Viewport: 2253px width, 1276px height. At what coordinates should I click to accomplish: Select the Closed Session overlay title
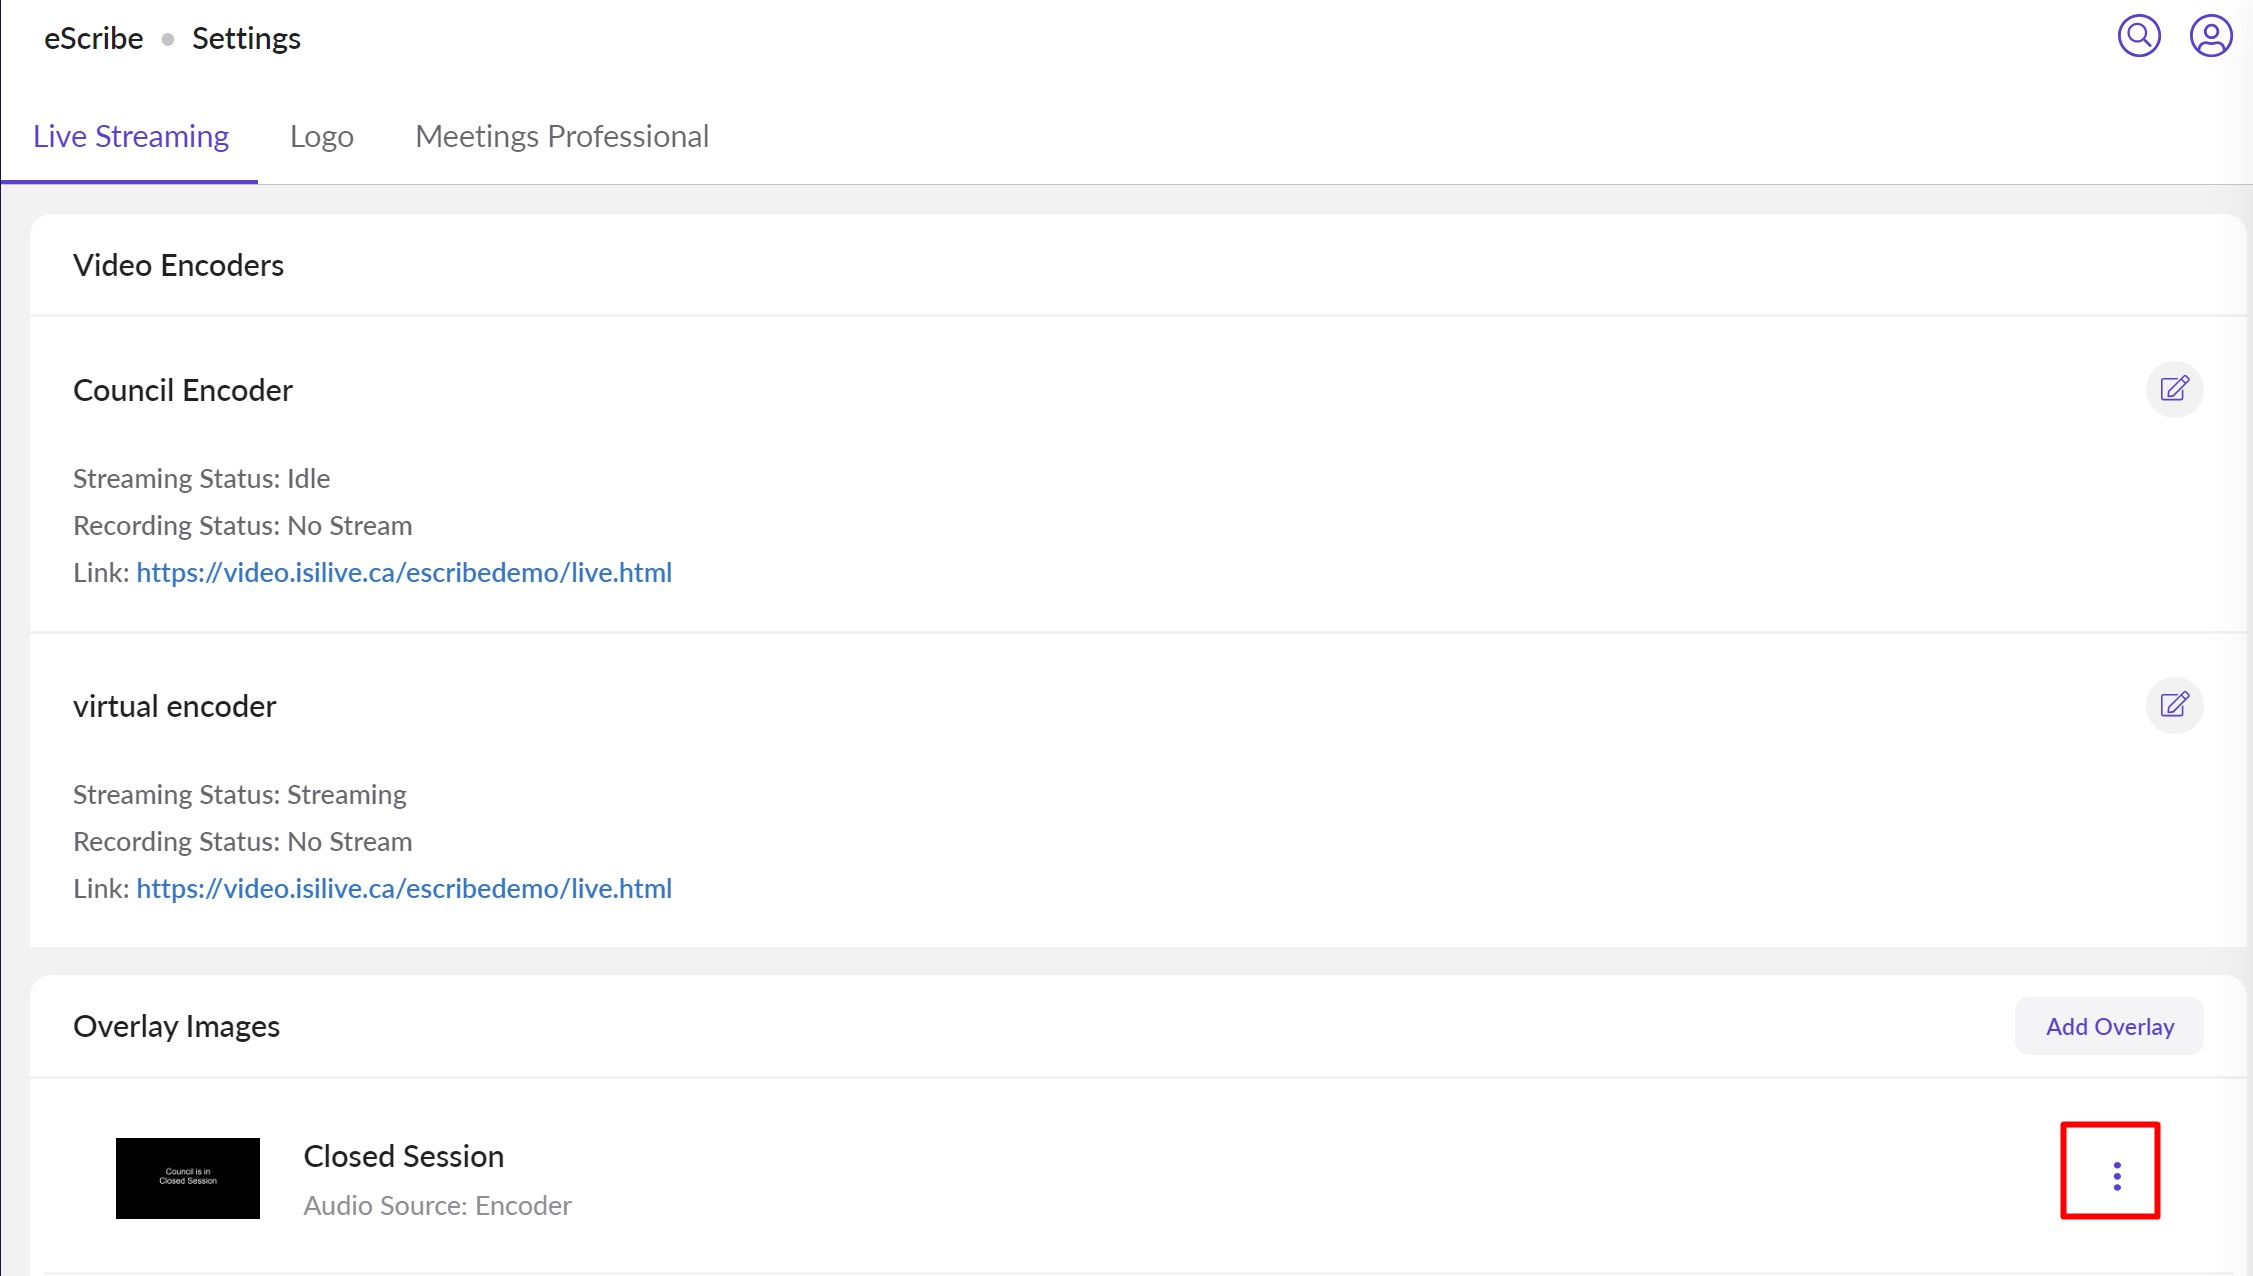(403, 1156)
